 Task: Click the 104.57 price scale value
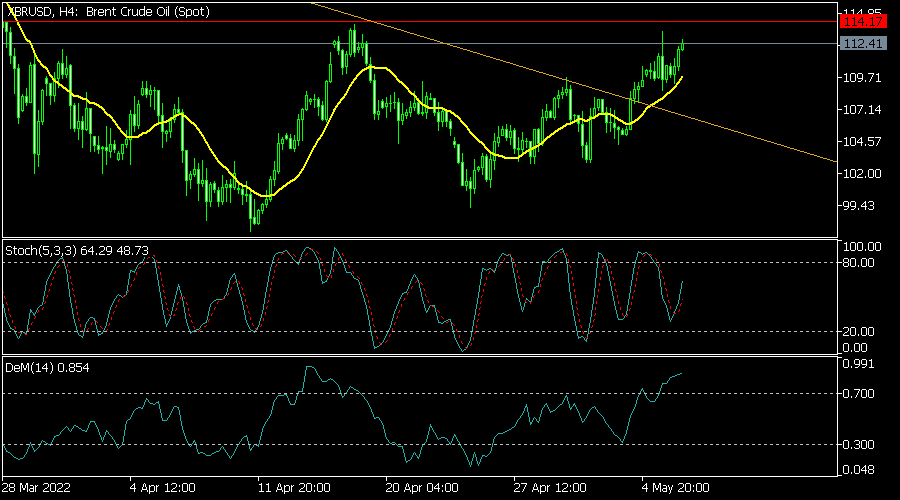tap(862, 142)
